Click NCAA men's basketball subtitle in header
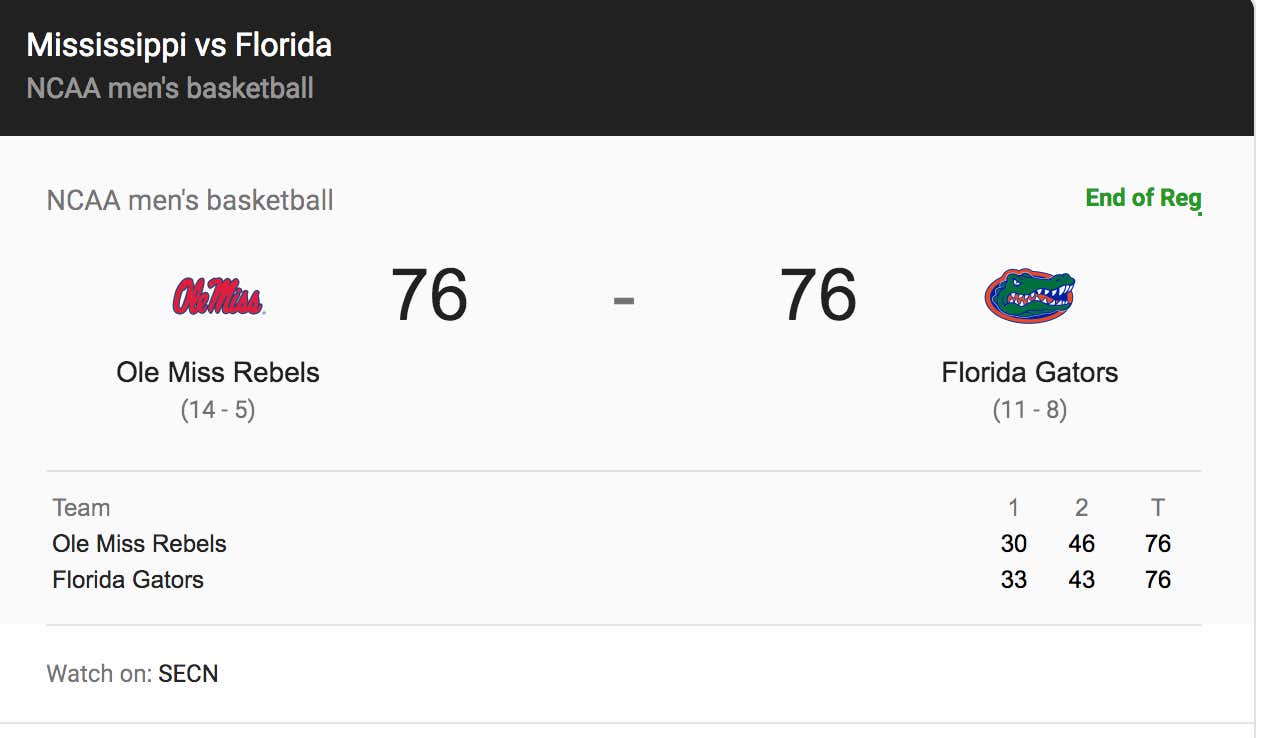1264x738 pixels. [x=170, y=89]
